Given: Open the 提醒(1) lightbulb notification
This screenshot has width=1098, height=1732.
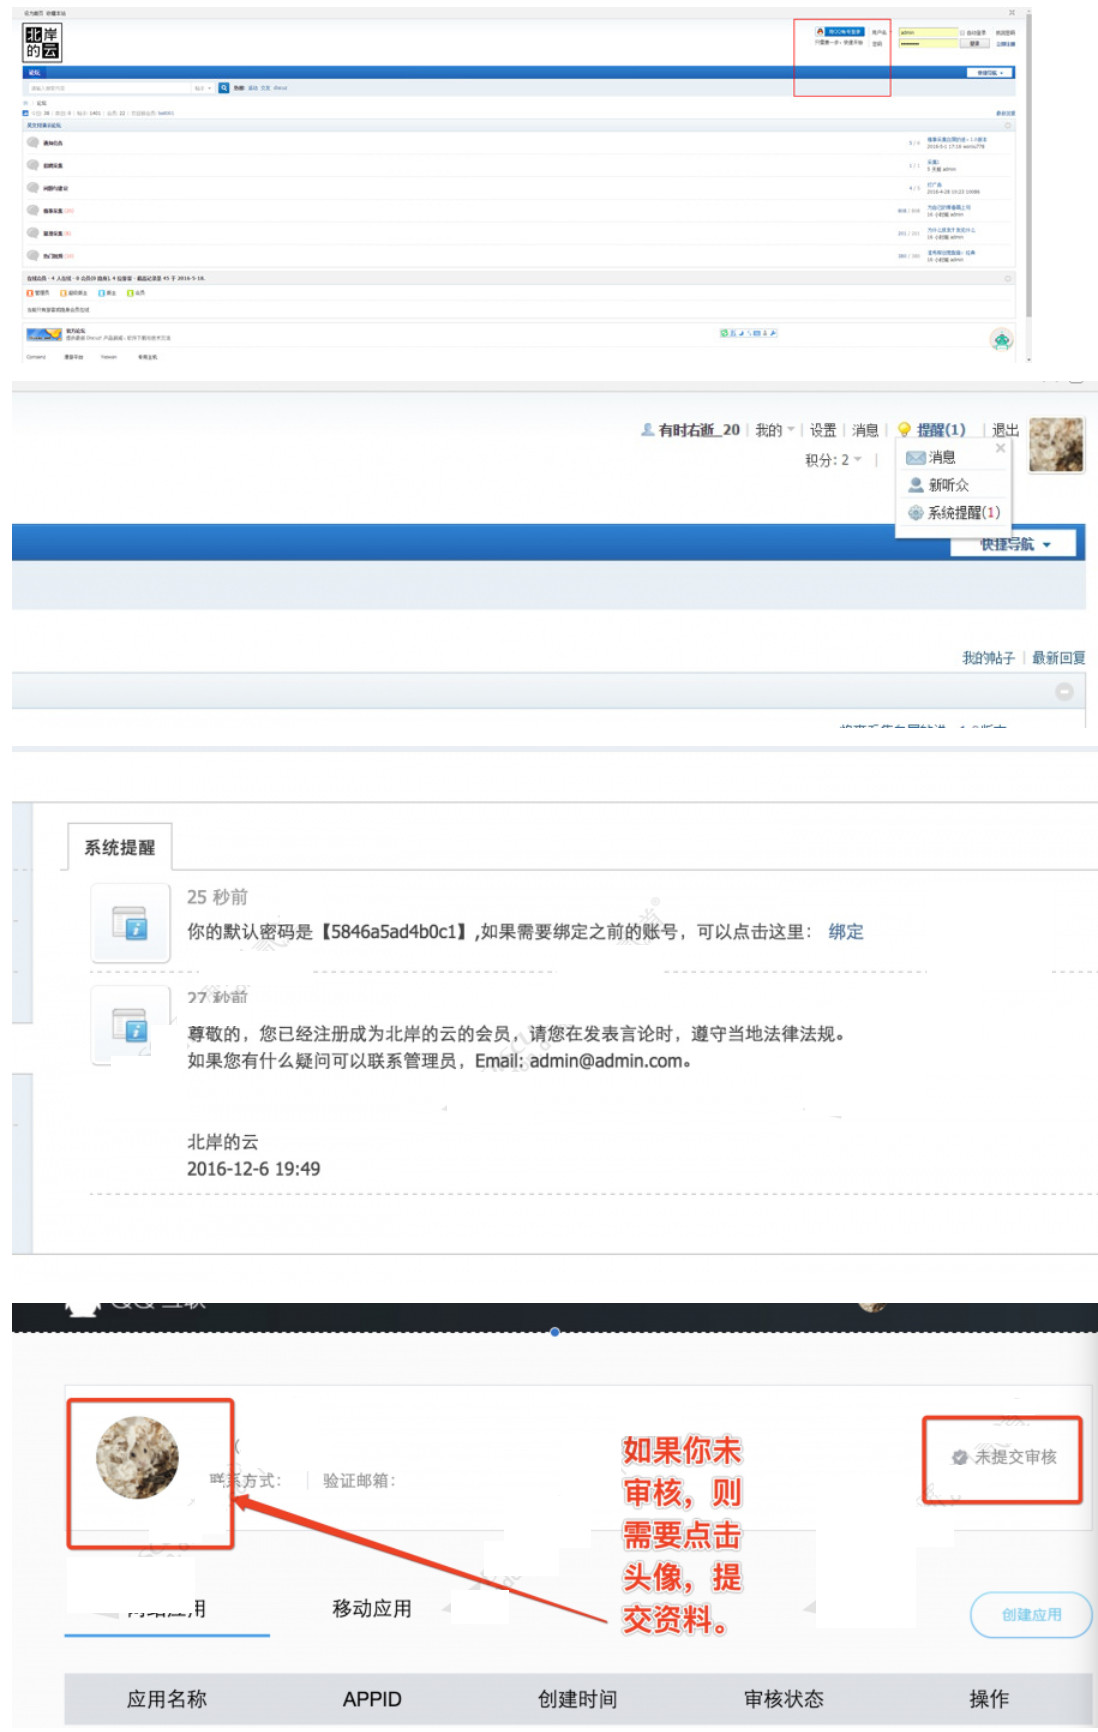Looking at the screenshot, I should click(x=932, y=430).
